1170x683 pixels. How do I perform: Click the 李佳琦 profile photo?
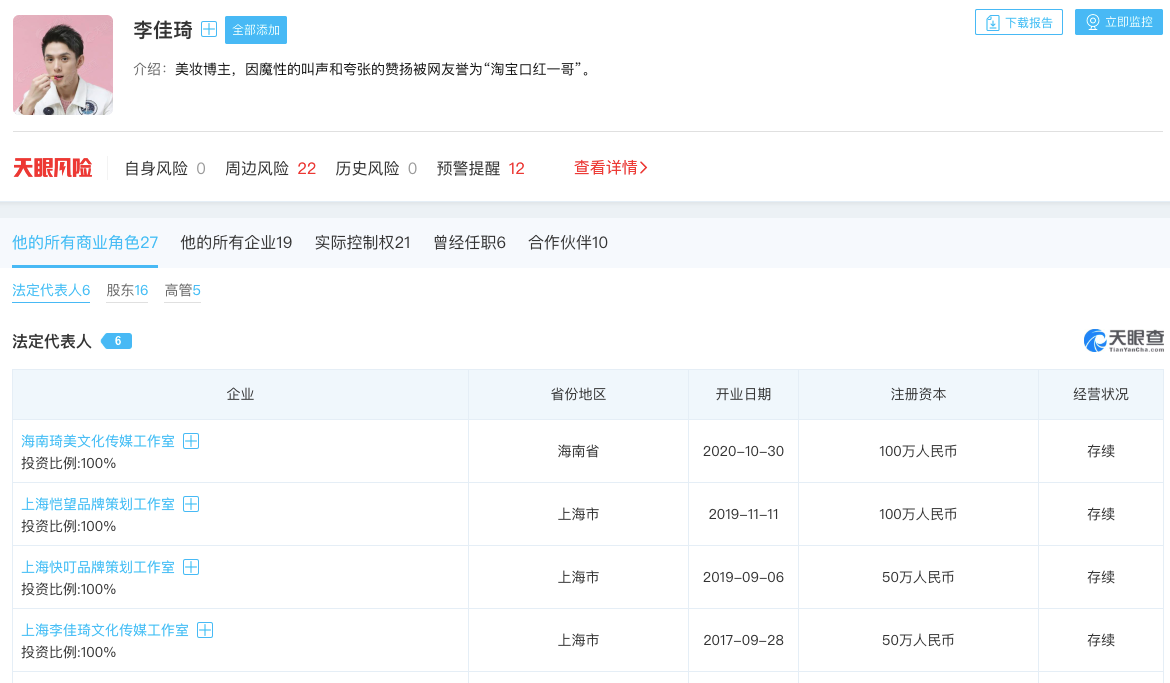tap(63, 65)
